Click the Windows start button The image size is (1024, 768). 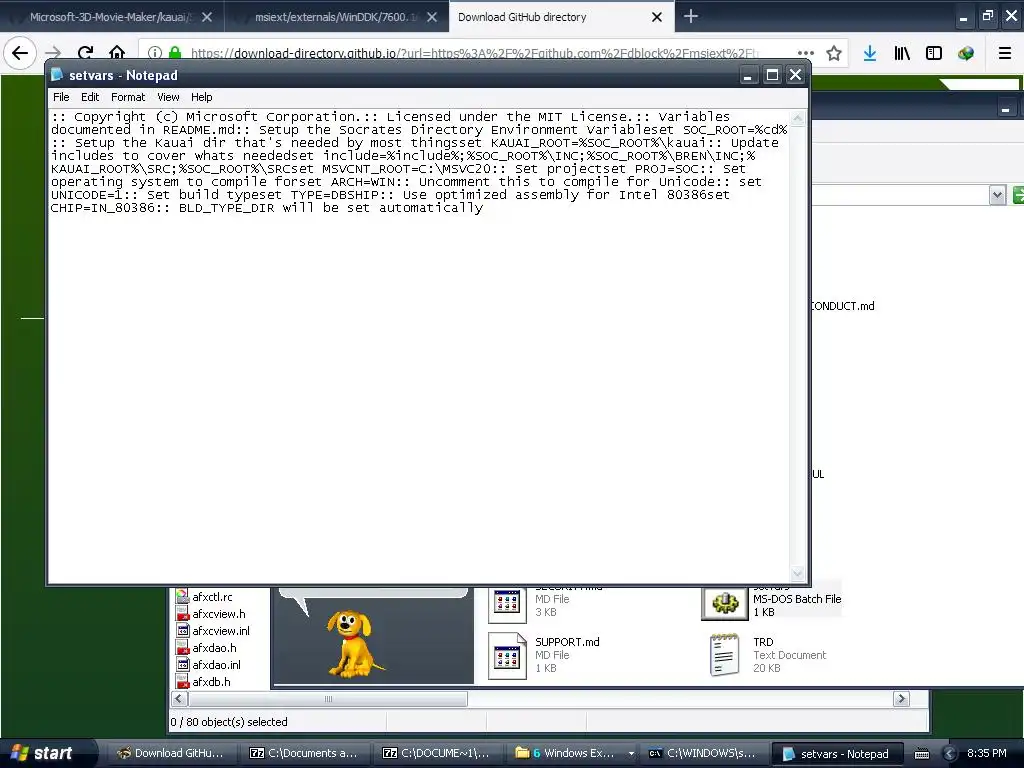(x=42, y=753)
